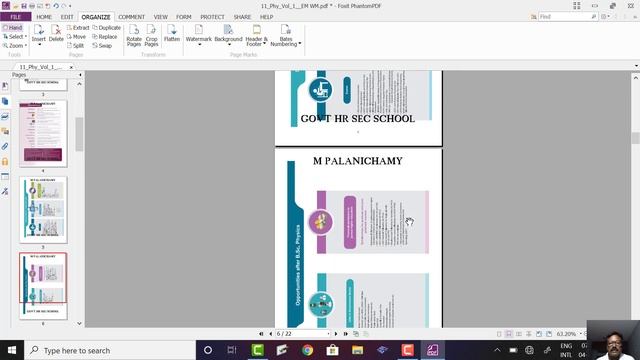
Task: Click Duplicate pages button
Action: point(107,28)
